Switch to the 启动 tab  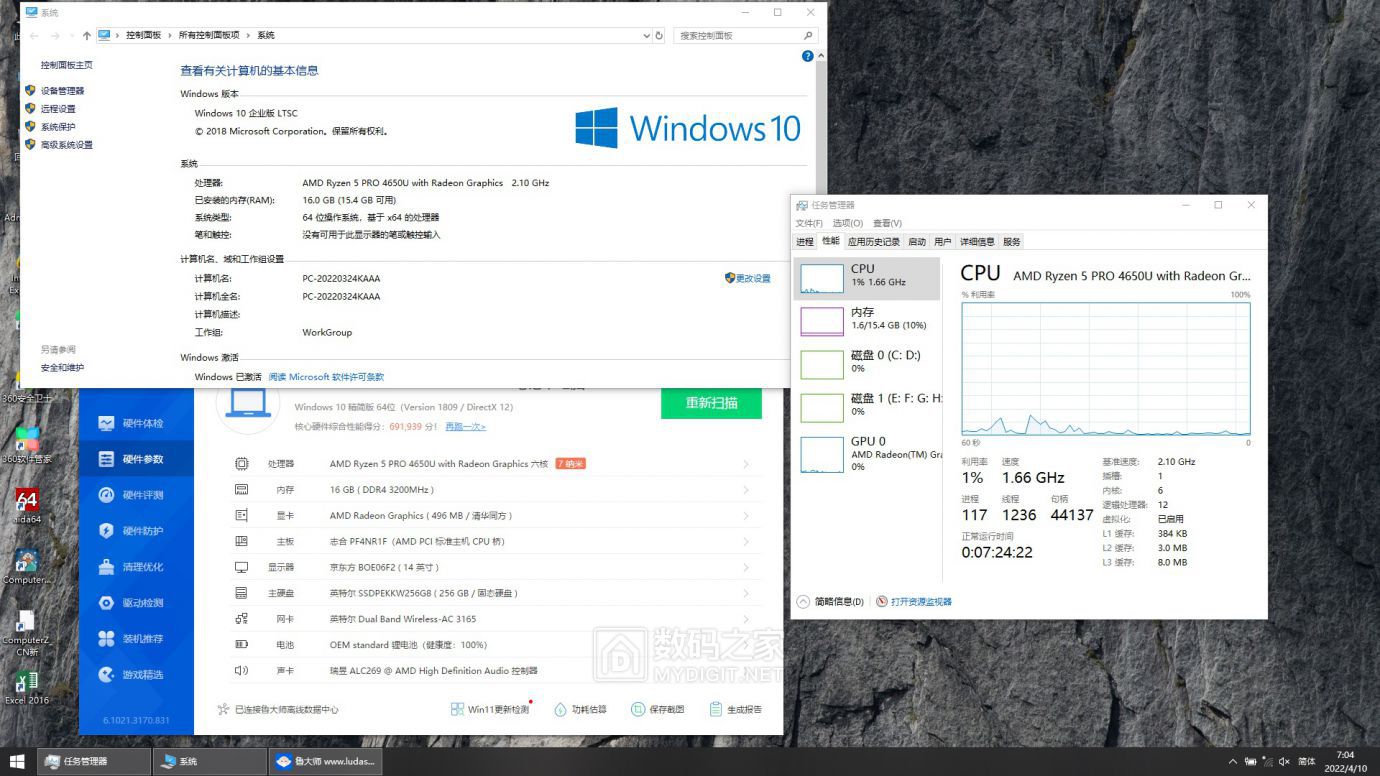coord(917,241)
